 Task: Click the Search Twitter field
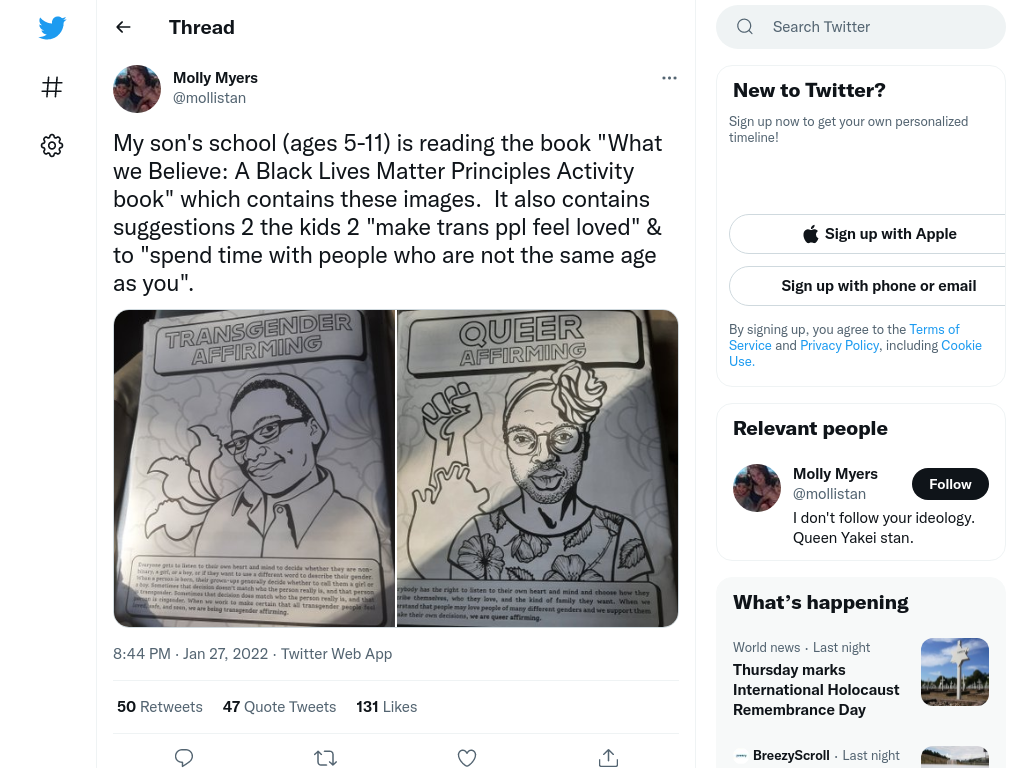861,27
